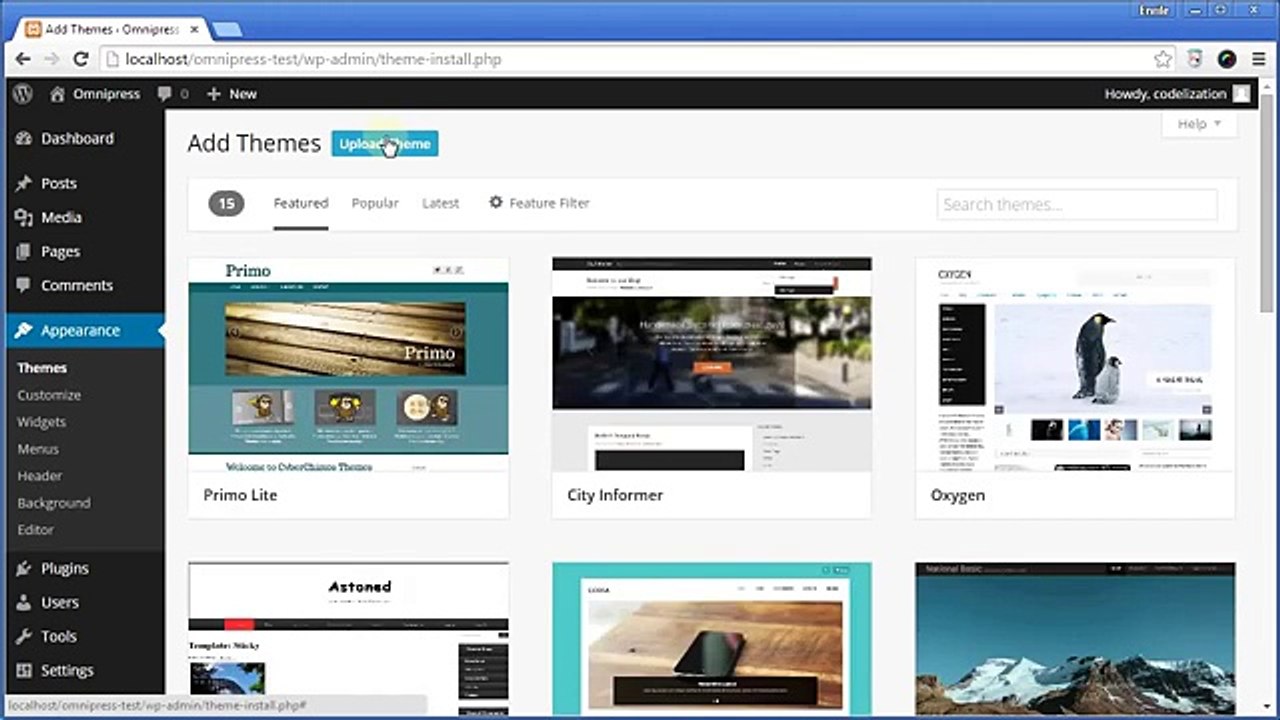1280x720 pixels.
Task: Switch to the Popular tab
Action: 375,203
